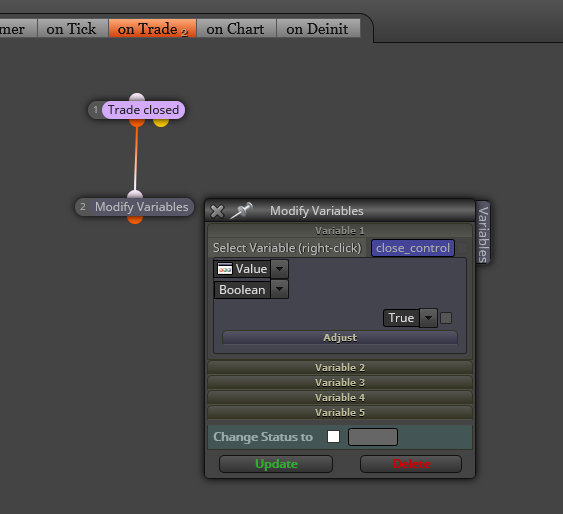This screenshot has width=563, height=514.
Task: Select the Trade closed block
Action: click(x=144, y=110)
